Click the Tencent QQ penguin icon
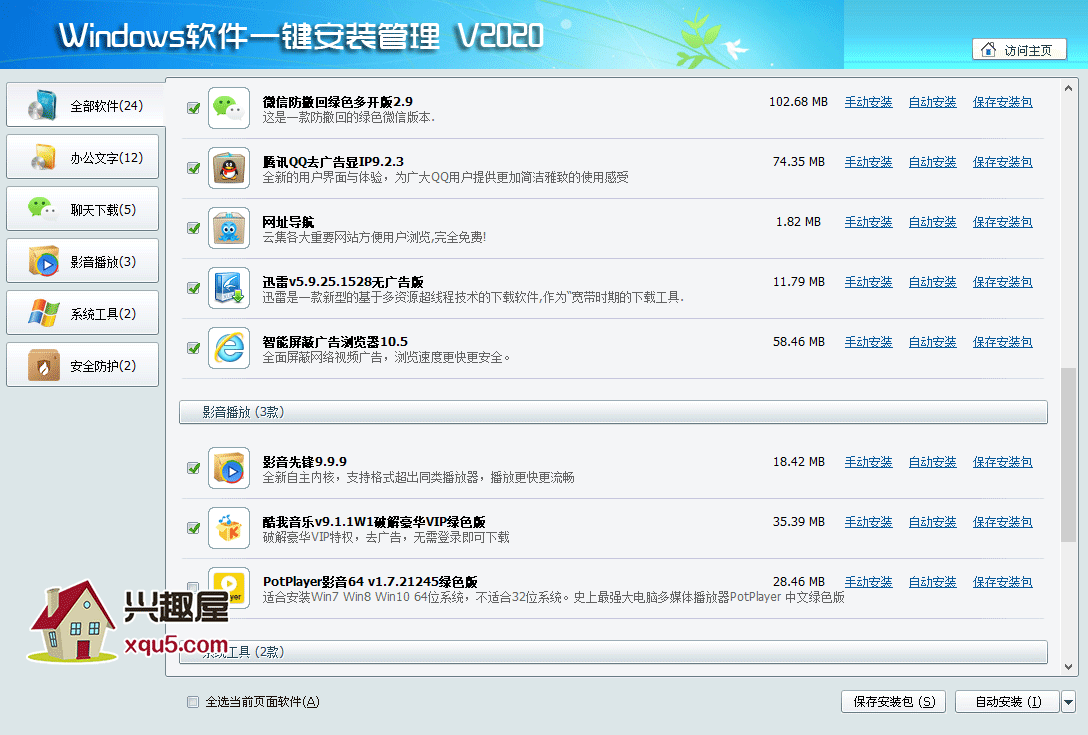Screen dimensions: 1088x735 229,168
